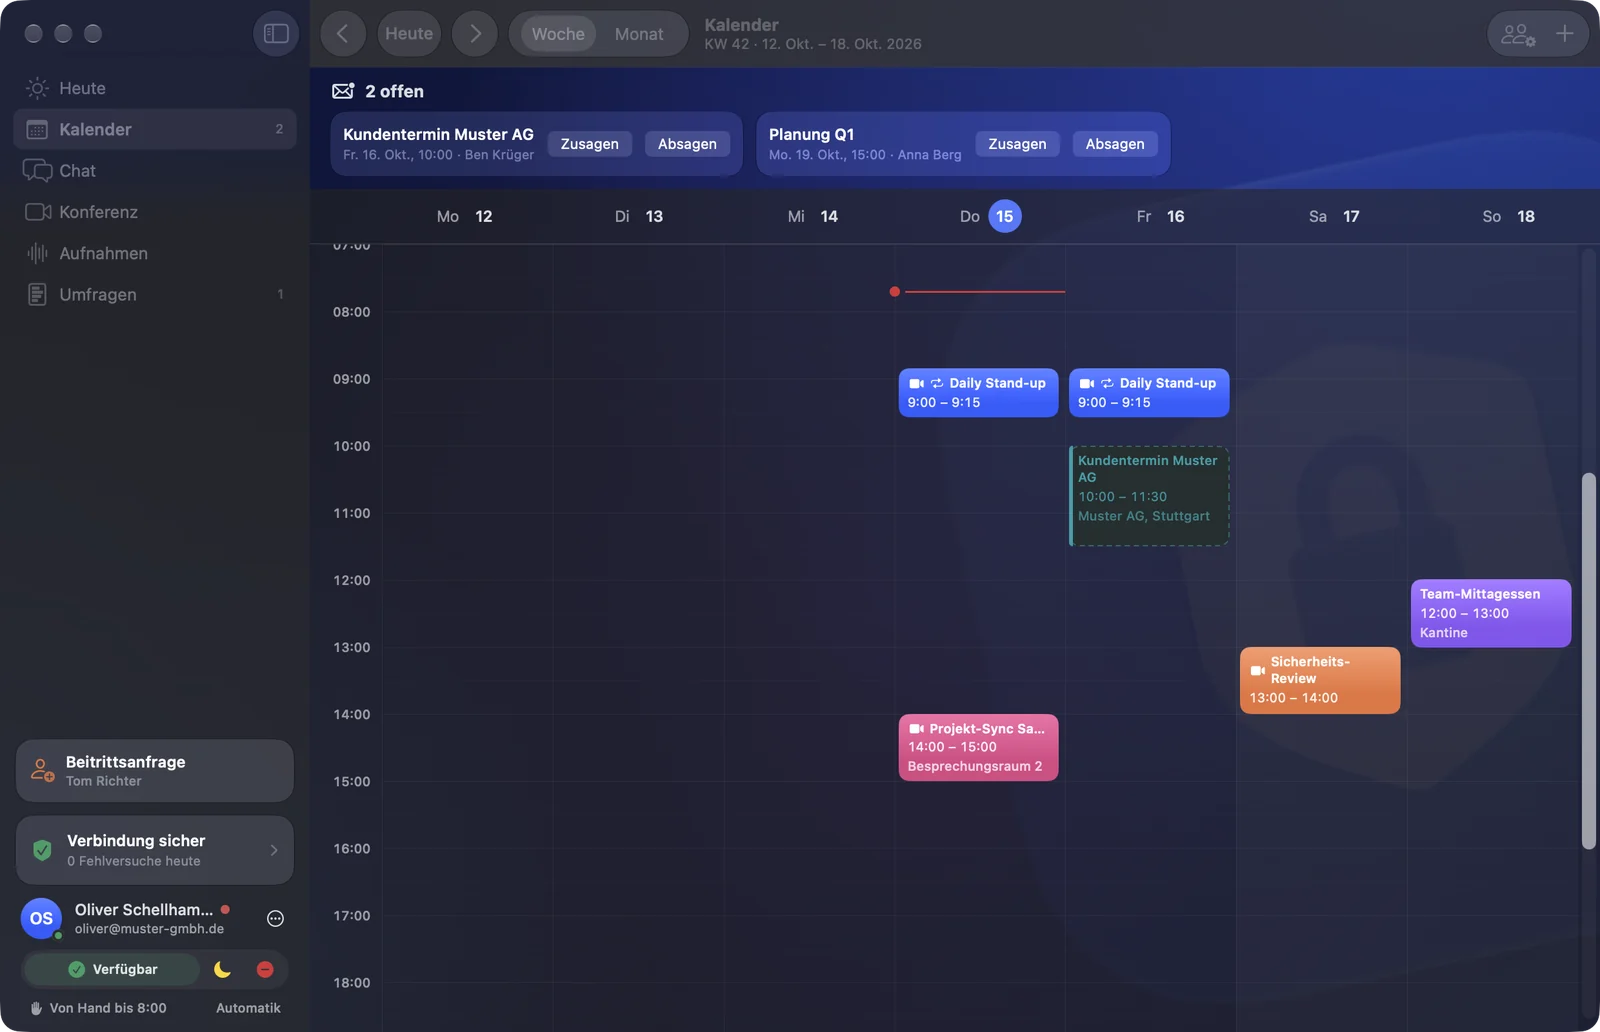The width and height of the screenshot is (1600, 1032).
Task: Toggle the sidebar panel icon
Action: [x=276, y=34]
